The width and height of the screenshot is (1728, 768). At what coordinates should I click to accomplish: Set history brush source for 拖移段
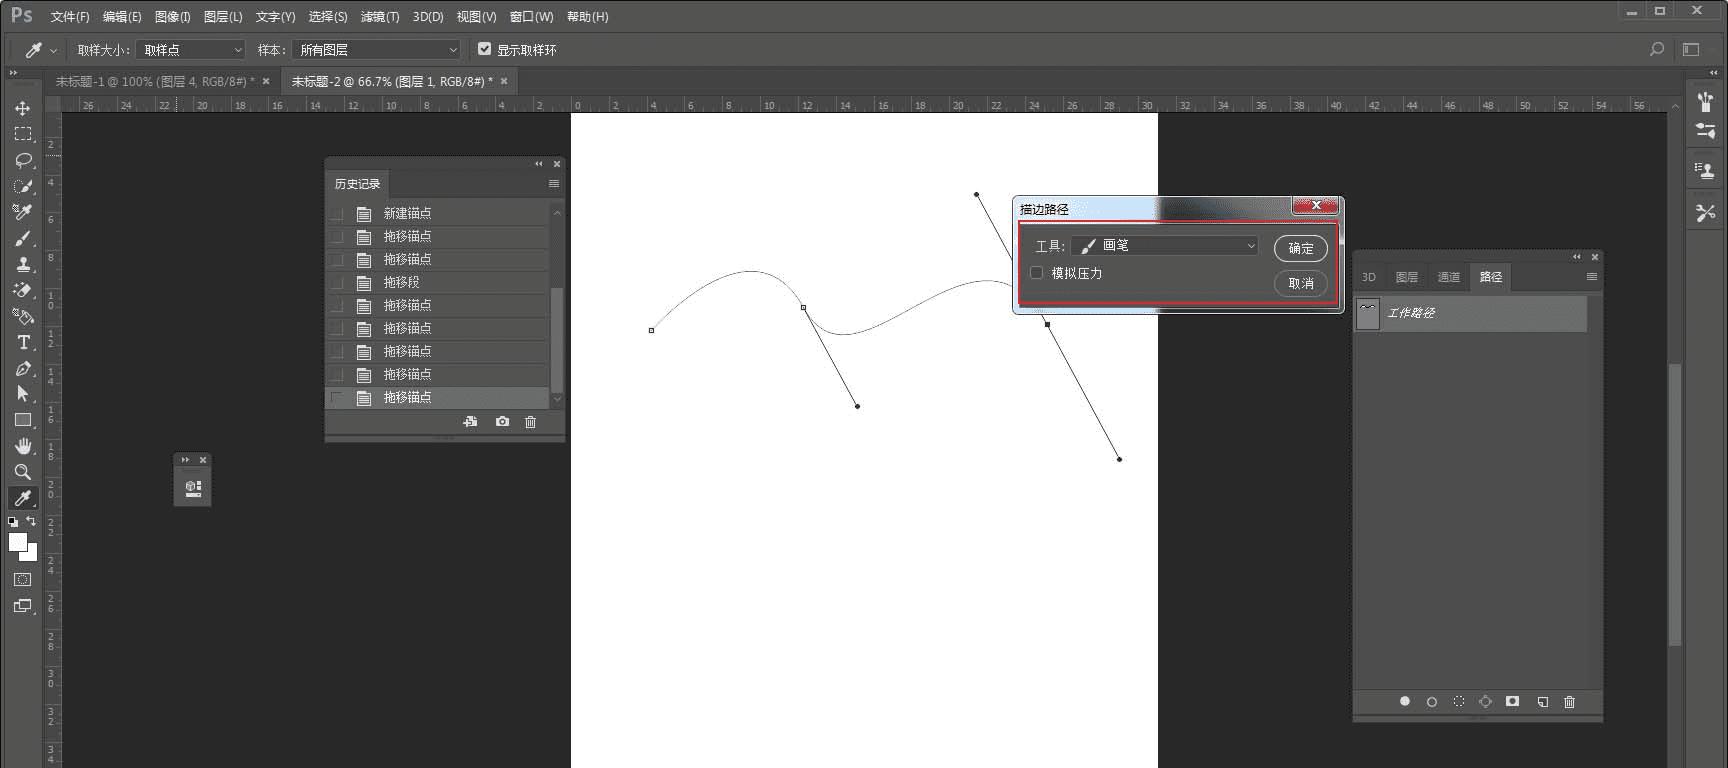337,283
